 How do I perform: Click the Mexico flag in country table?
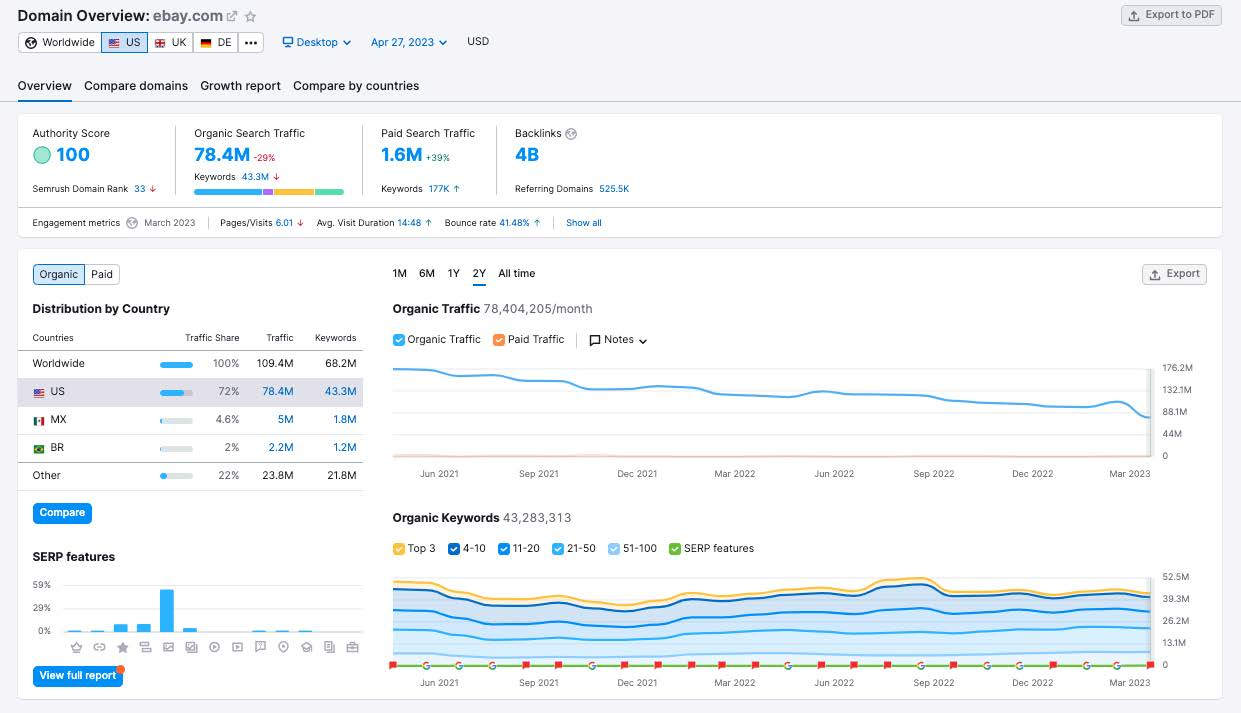click(39, 420)
